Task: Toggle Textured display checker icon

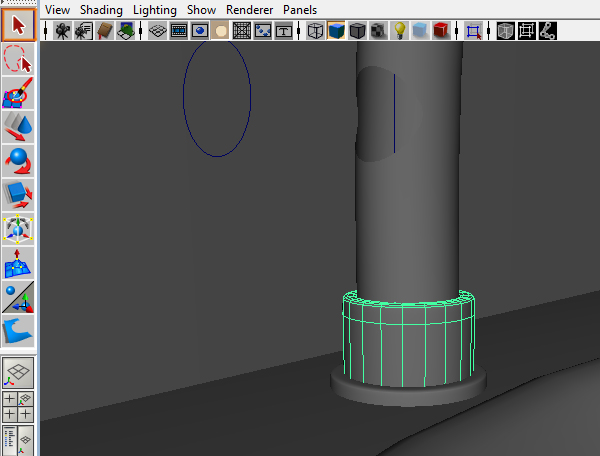Action: (378, 31)
